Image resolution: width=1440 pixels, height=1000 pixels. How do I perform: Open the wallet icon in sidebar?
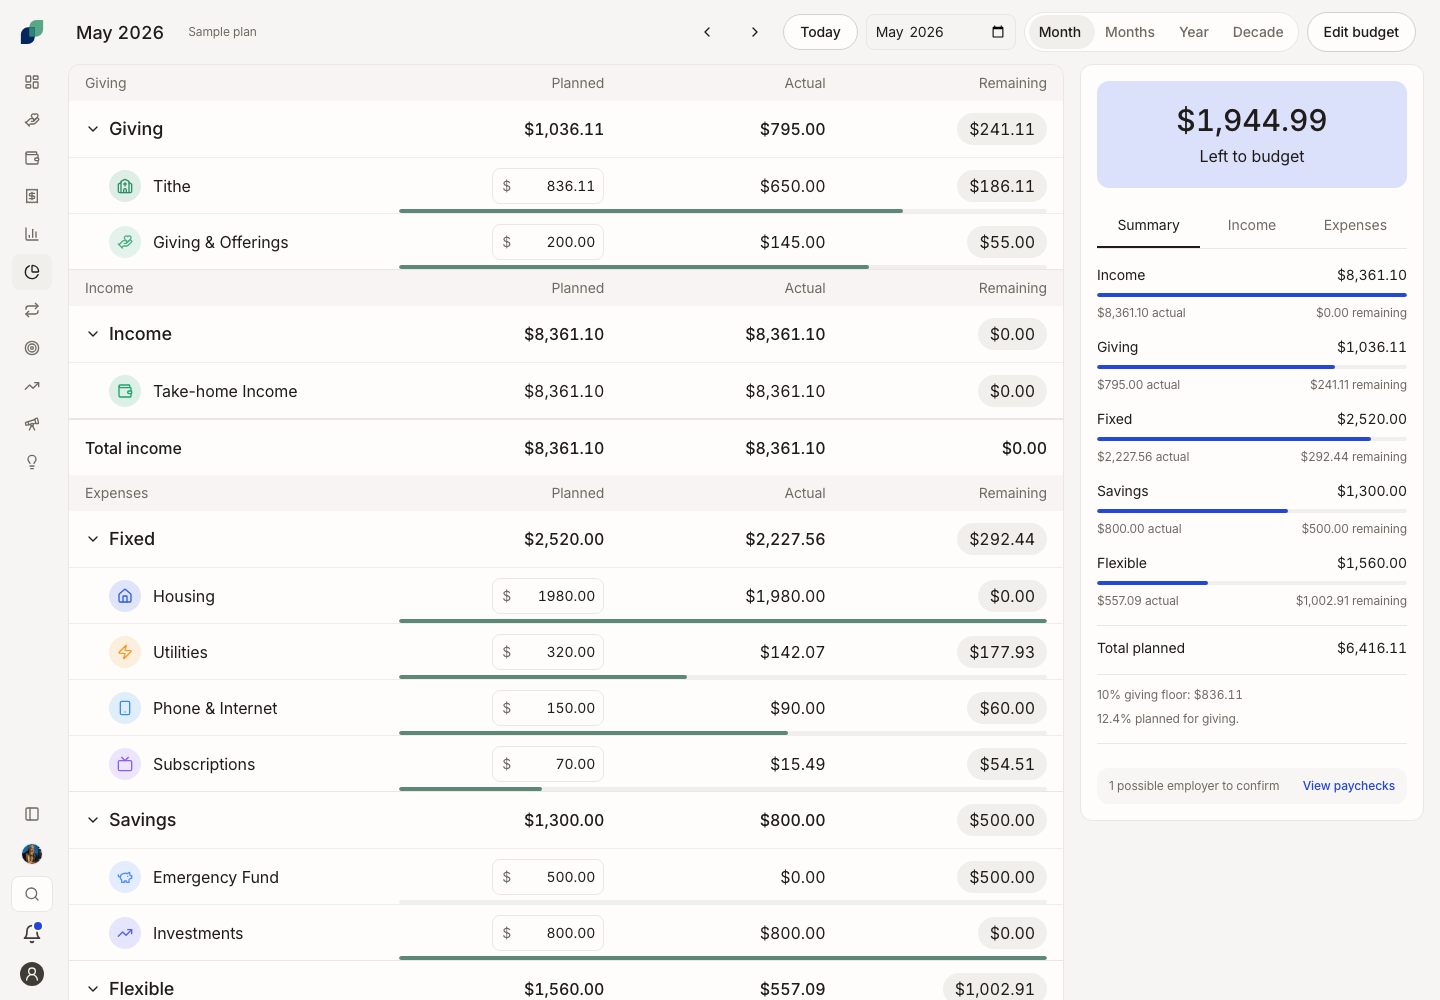point(32,158)
